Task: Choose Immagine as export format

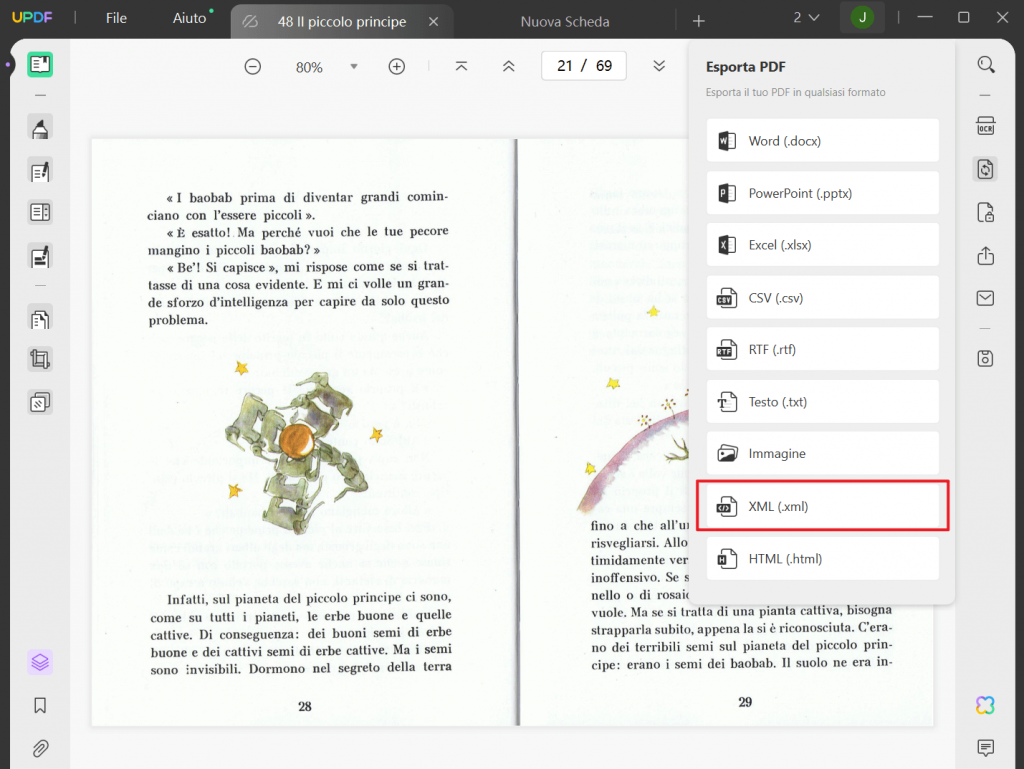Action: tap(822, 453)
